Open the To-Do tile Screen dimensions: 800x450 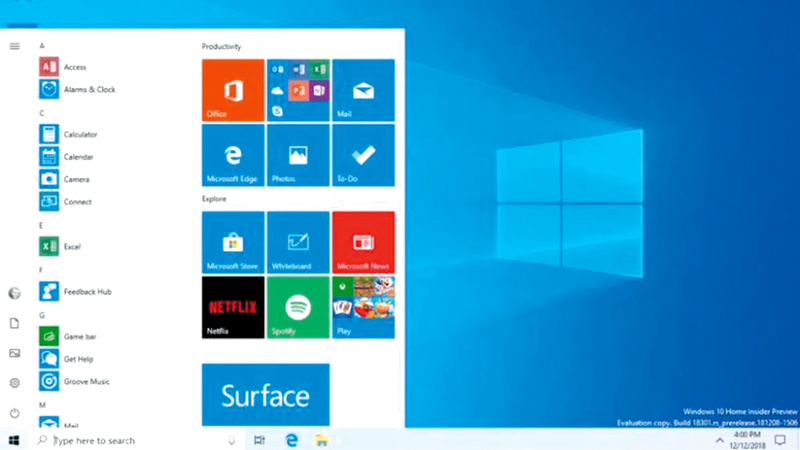click(363, 155)
